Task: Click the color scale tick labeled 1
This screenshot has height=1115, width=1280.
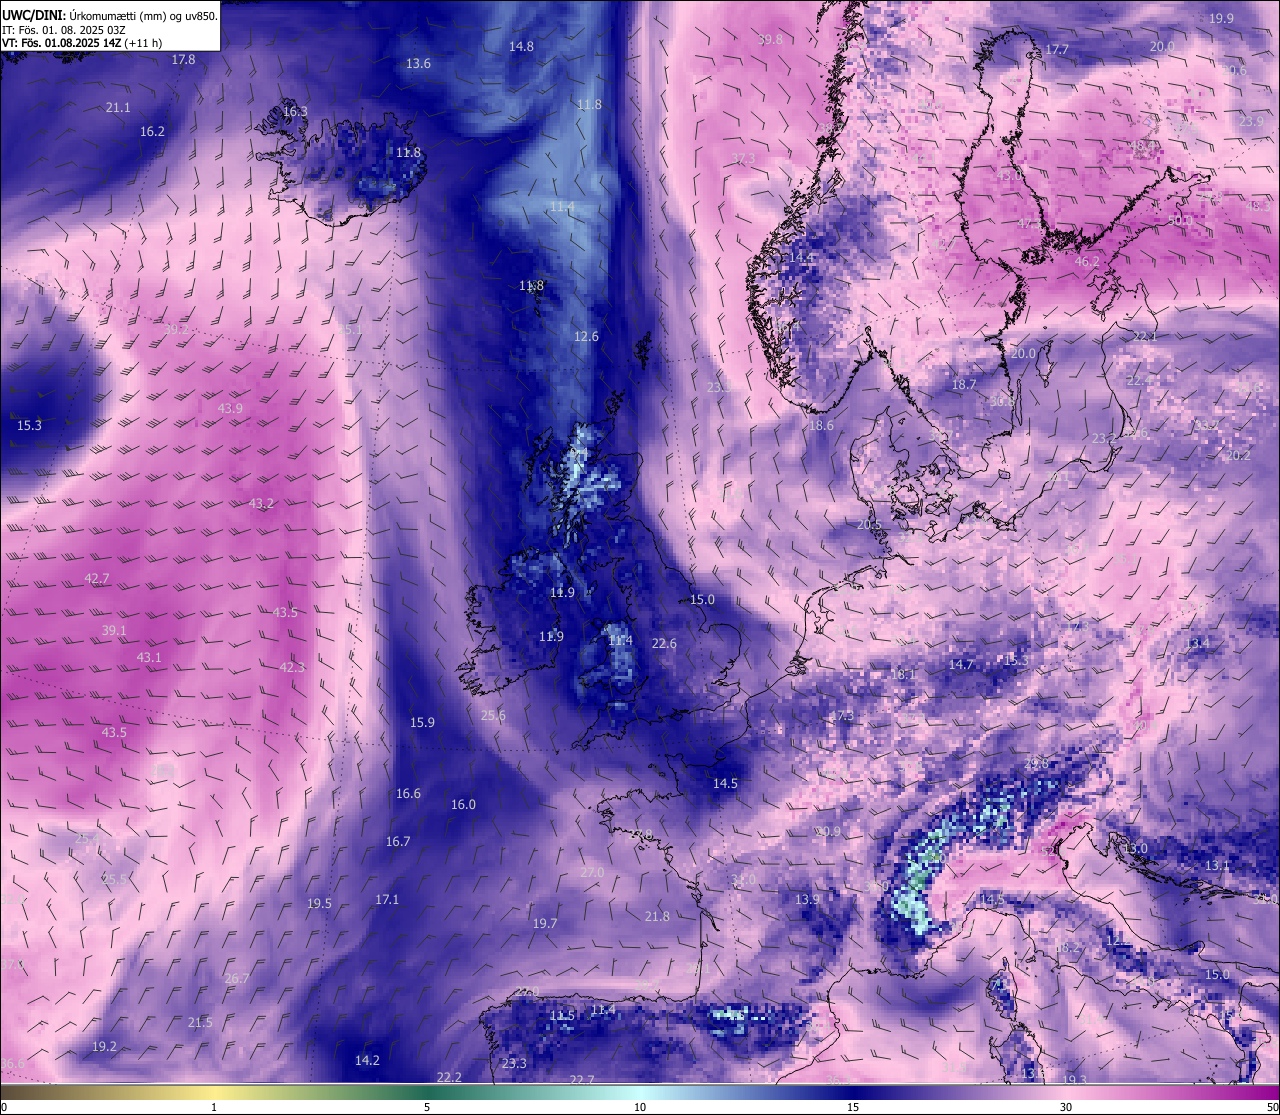Action: click(x=214, y=1107)
